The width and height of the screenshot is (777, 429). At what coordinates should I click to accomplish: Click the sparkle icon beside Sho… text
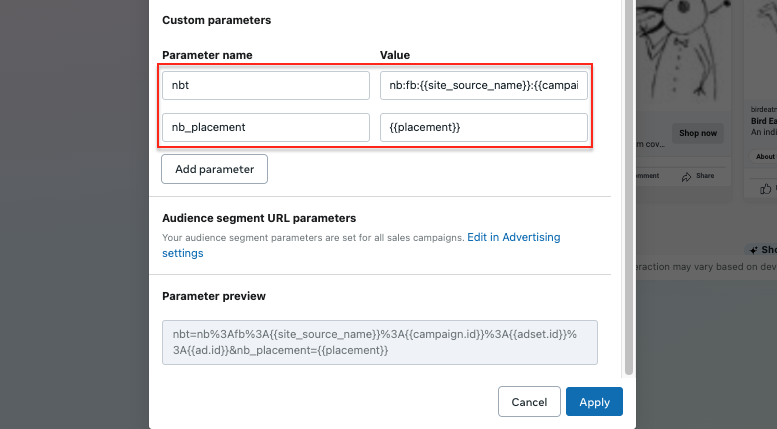pyautogui.click(x=754, y=250)
